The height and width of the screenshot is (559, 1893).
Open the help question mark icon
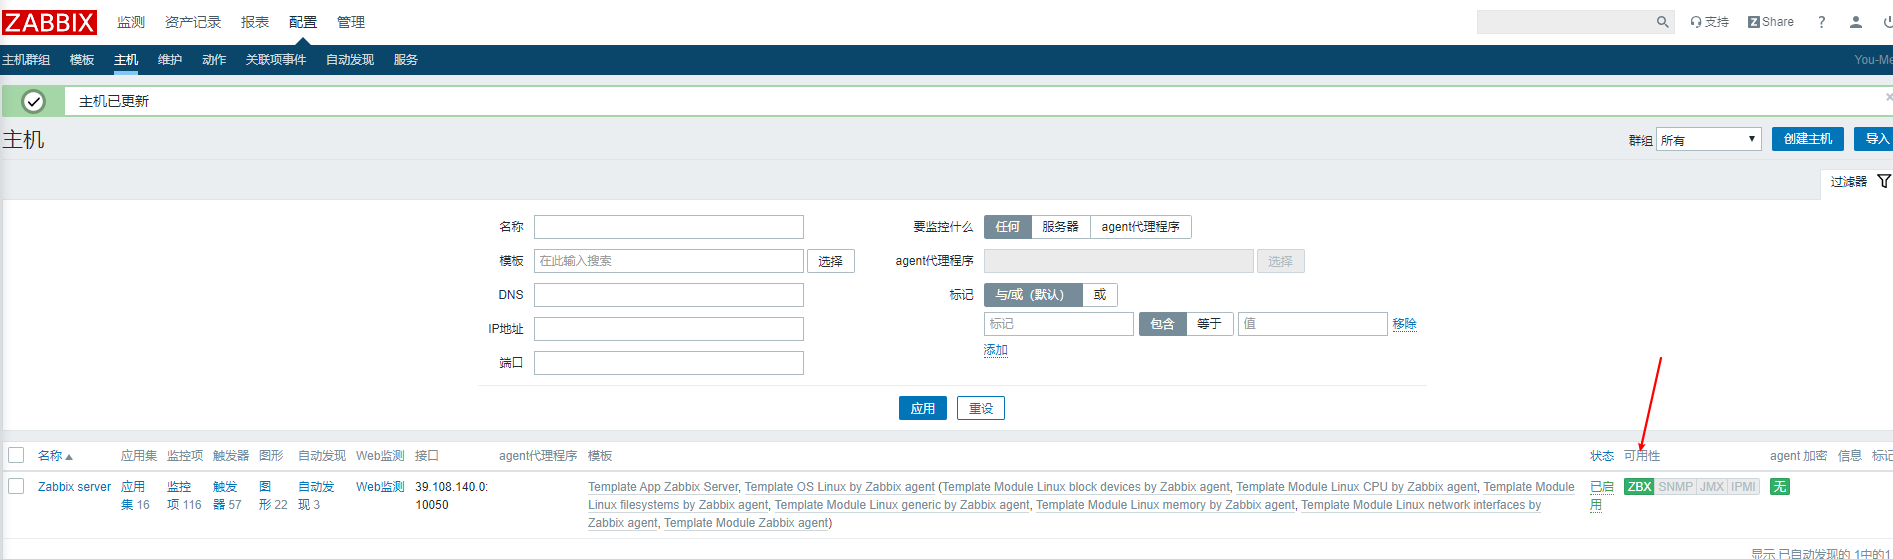(x=1821, y=22)
